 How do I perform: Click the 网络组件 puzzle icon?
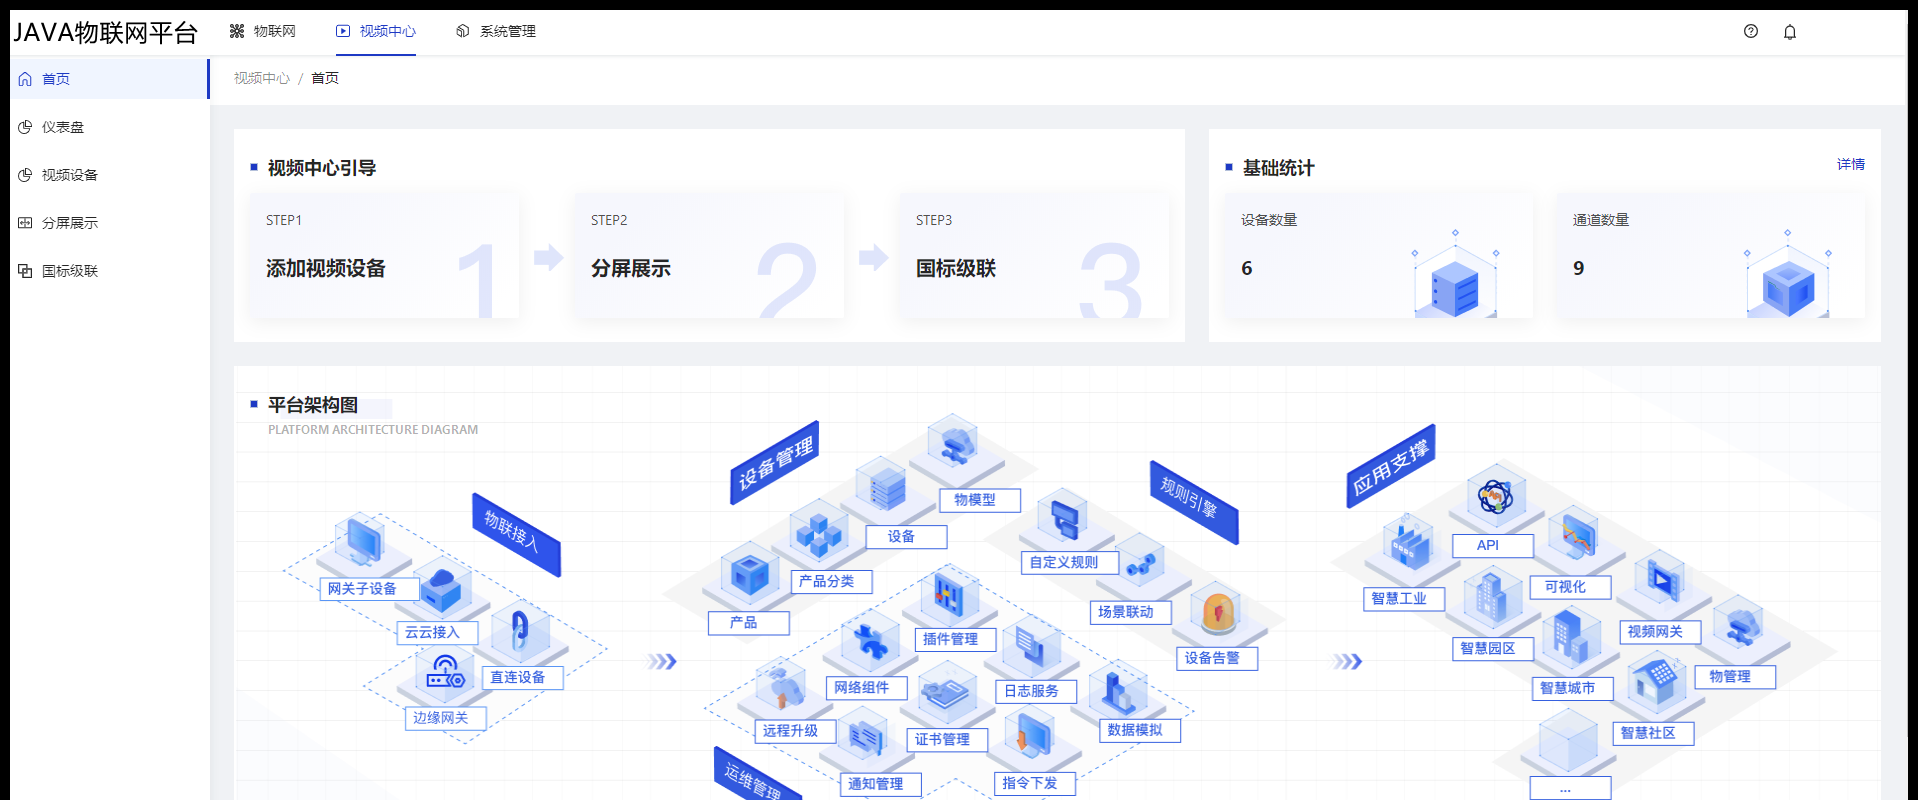871,641
